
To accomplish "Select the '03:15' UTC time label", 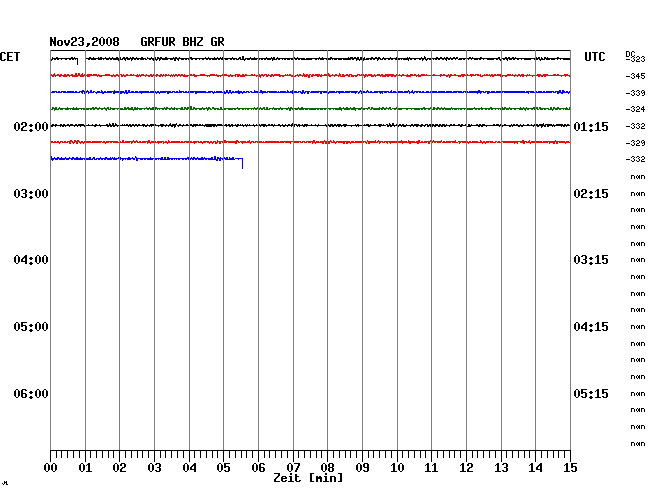I will pos(591,260).
